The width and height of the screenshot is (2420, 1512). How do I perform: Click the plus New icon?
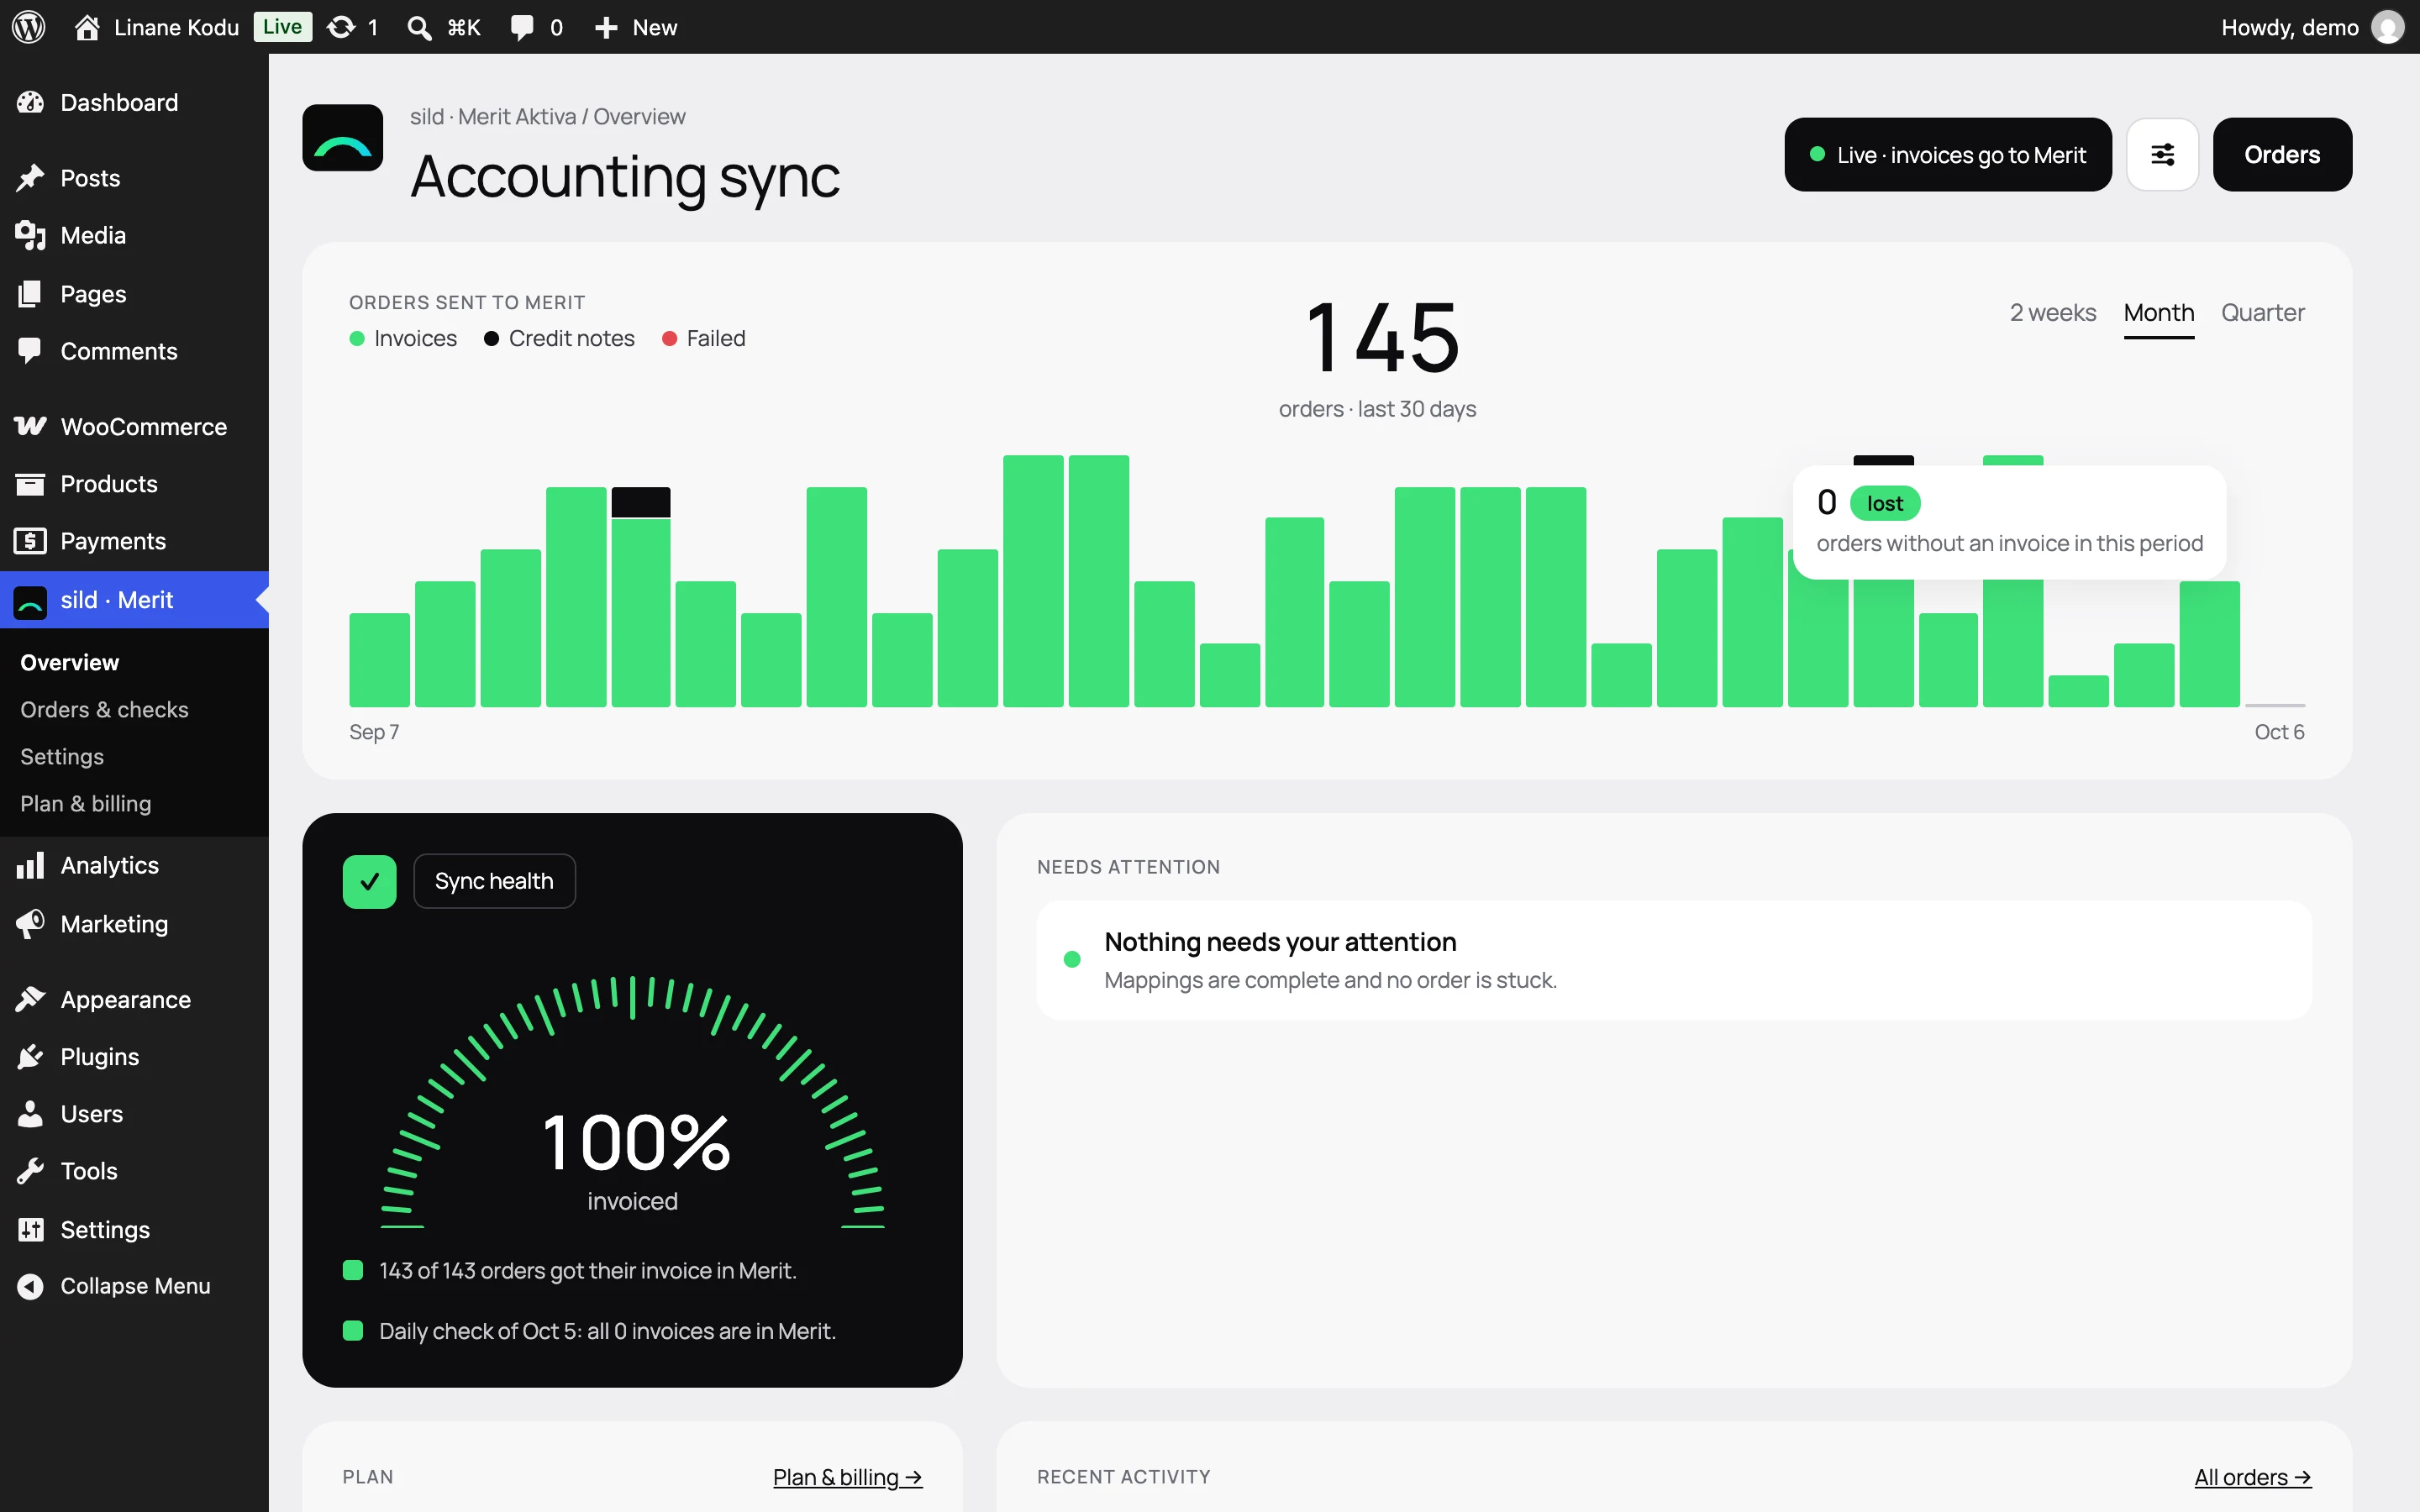(x=606, y=27)
